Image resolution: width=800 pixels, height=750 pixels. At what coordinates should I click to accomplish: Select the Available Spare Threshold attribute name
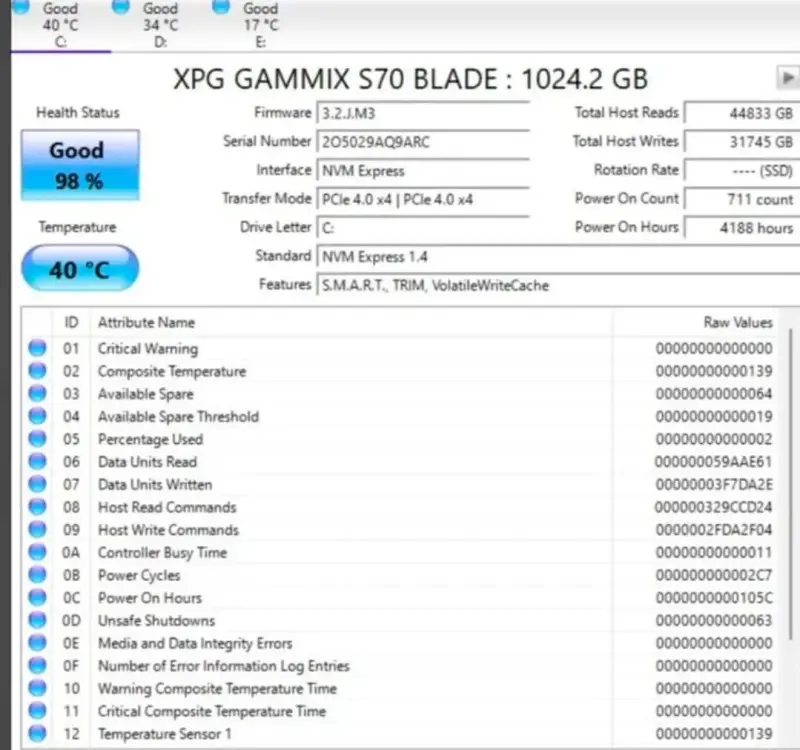tap(179, 416)
